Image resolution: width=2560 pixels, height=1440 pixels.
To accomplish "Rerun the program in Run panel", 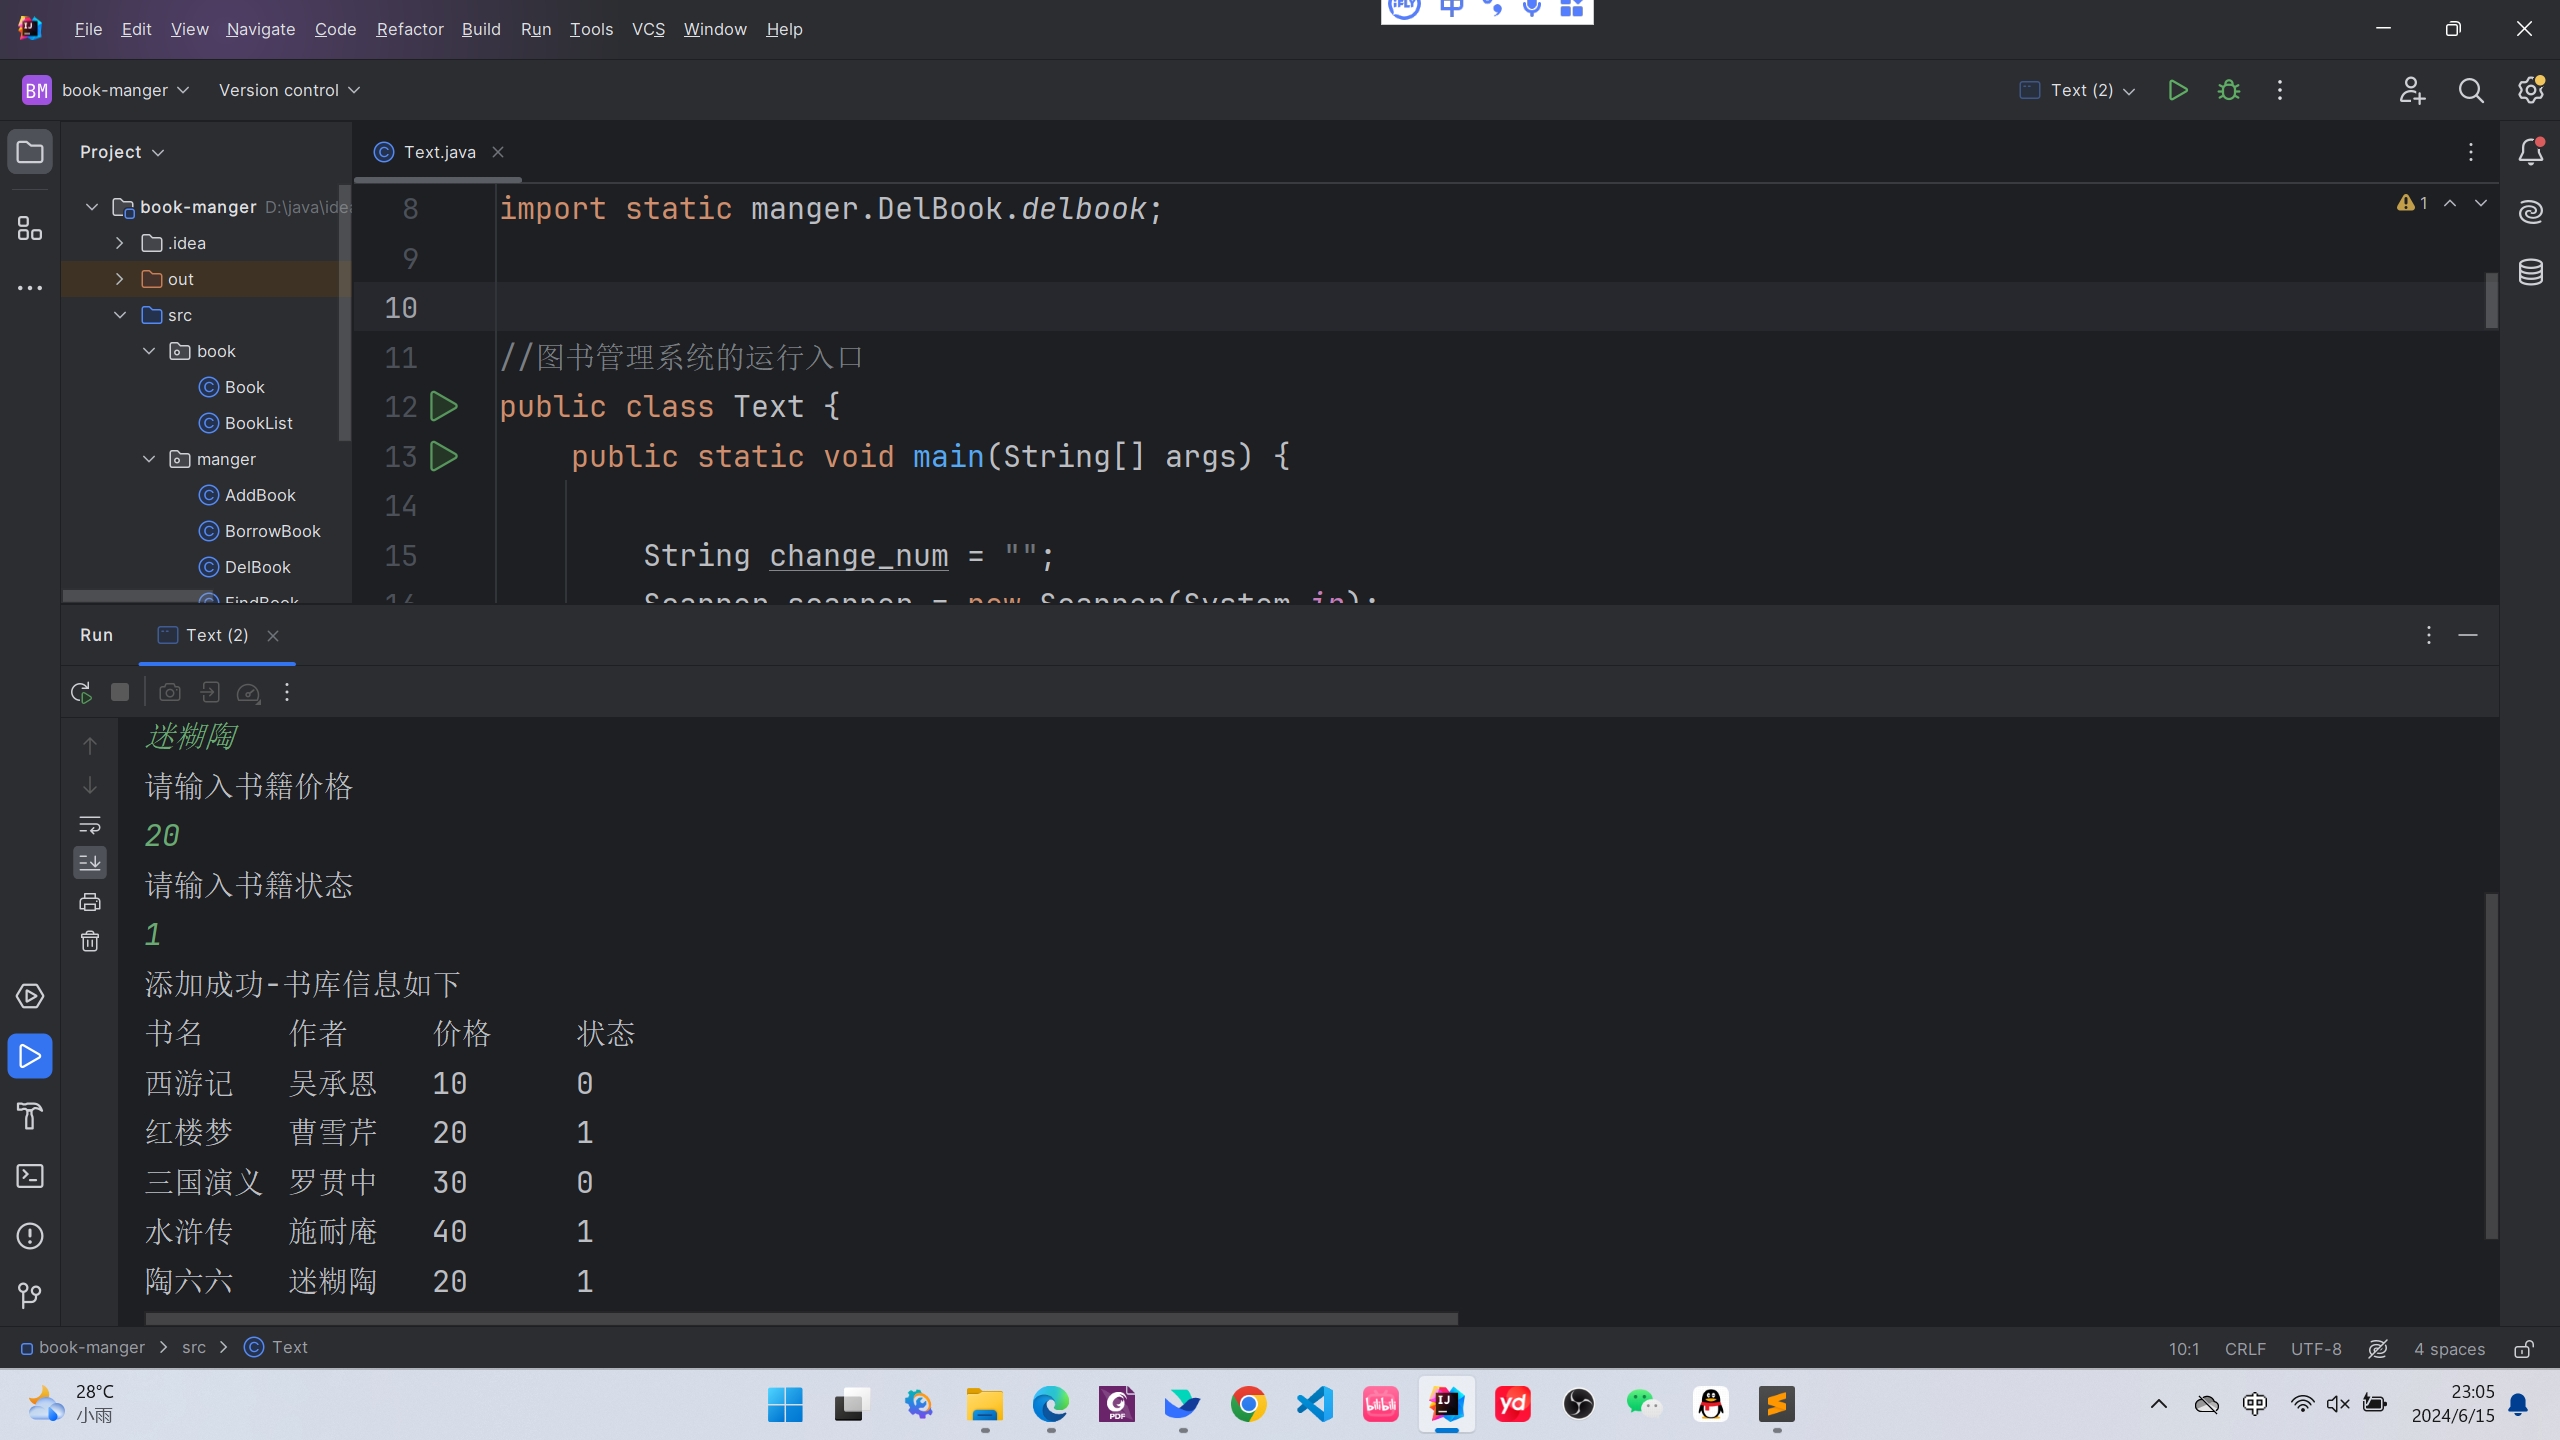I will pos(81,692).
